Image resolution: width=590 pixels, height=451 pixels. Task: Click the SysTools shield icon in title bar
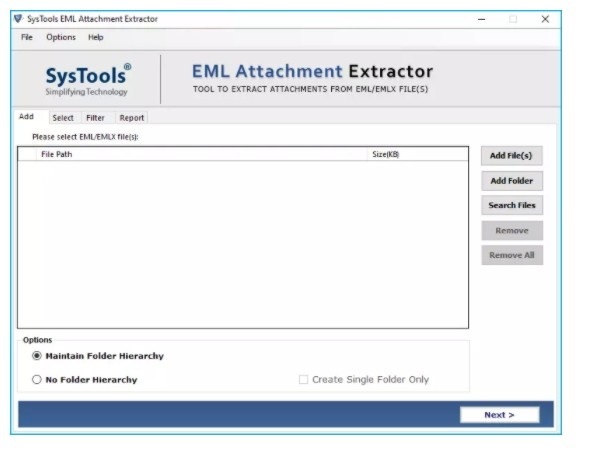pos(18,19)
